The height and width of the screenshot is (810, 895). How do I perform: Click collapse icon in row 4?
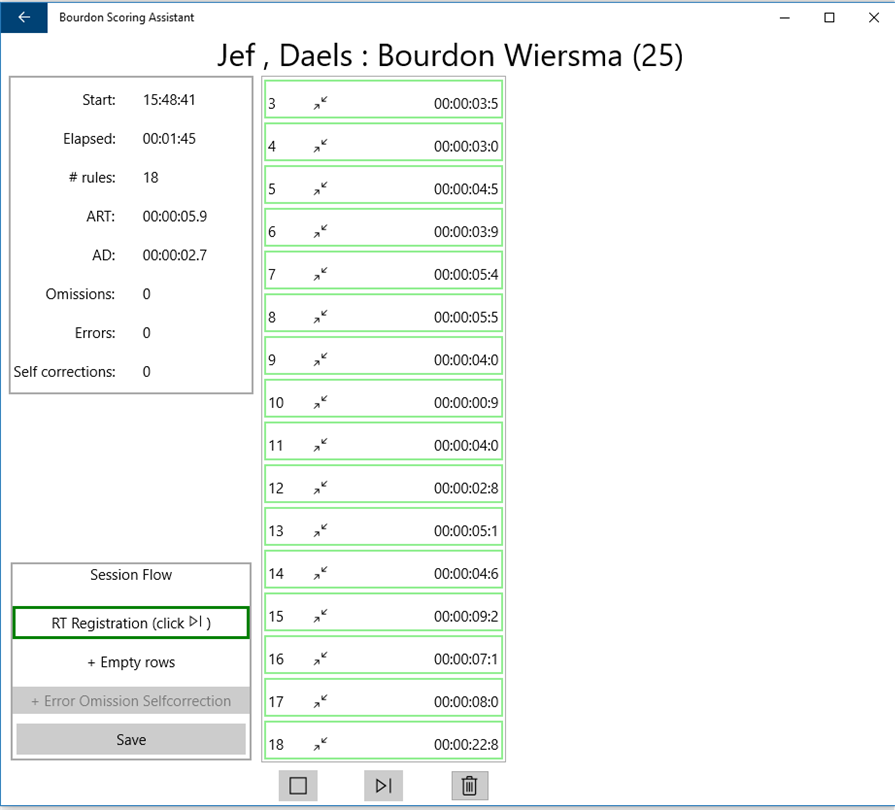point(320,146)
